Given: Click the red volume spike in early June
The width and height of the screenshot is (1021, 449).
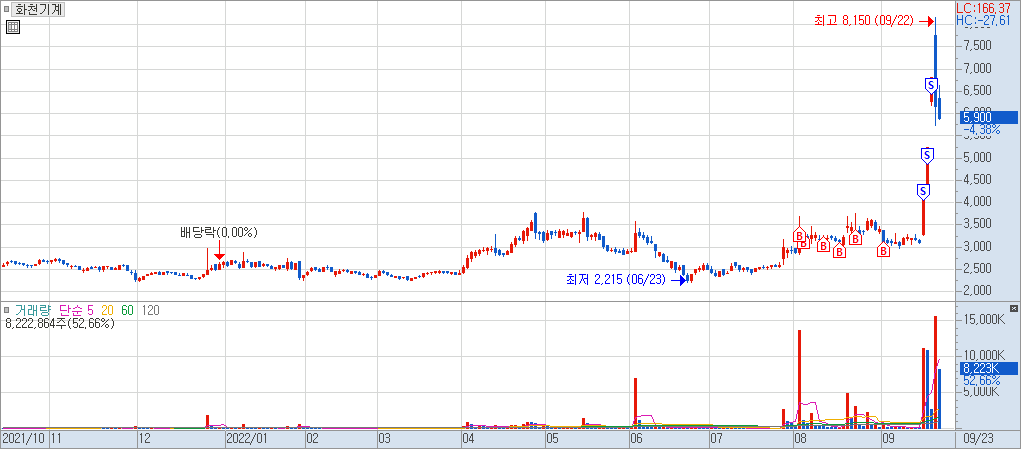Looking at the screenshot, I should (635, 403).
